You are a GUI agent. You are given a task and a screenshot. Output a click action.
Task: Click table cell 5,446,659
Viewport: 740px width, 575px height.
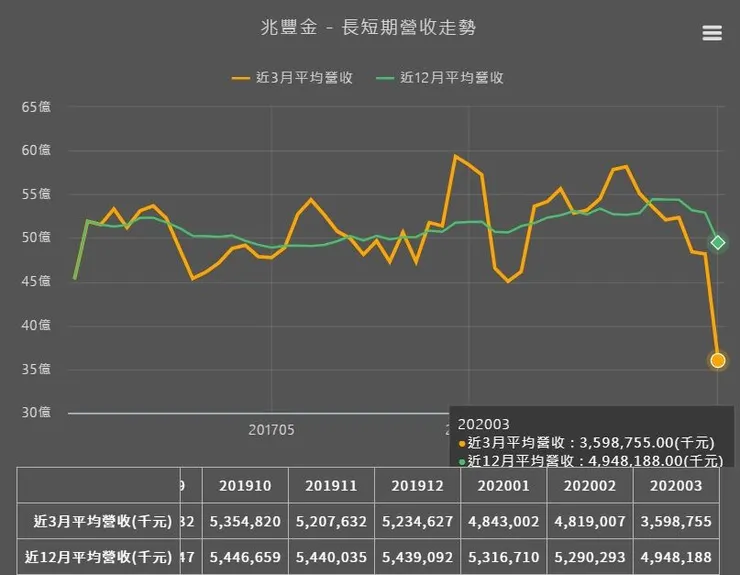coord(245,557)
